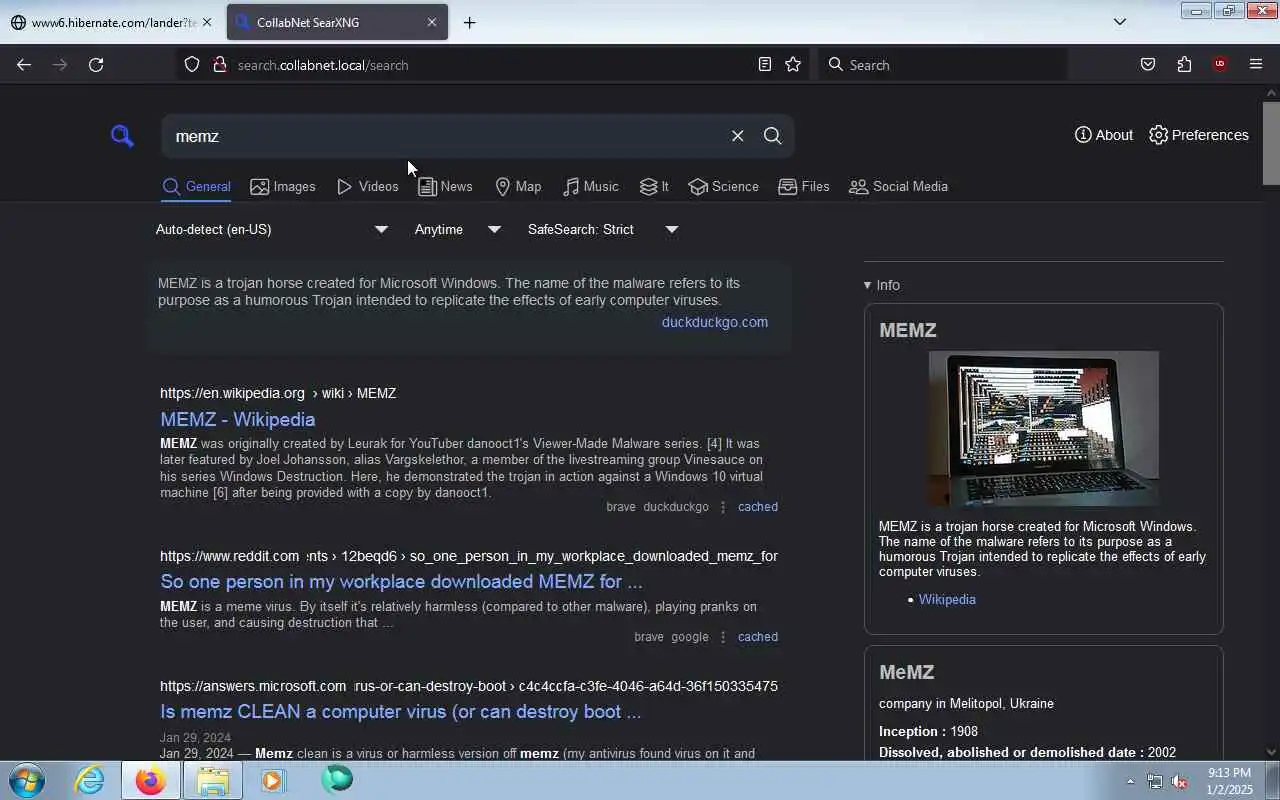Open the list all tabs dropdown
This screenshot has height=800, width=1280.
[x=1120, y=22]
